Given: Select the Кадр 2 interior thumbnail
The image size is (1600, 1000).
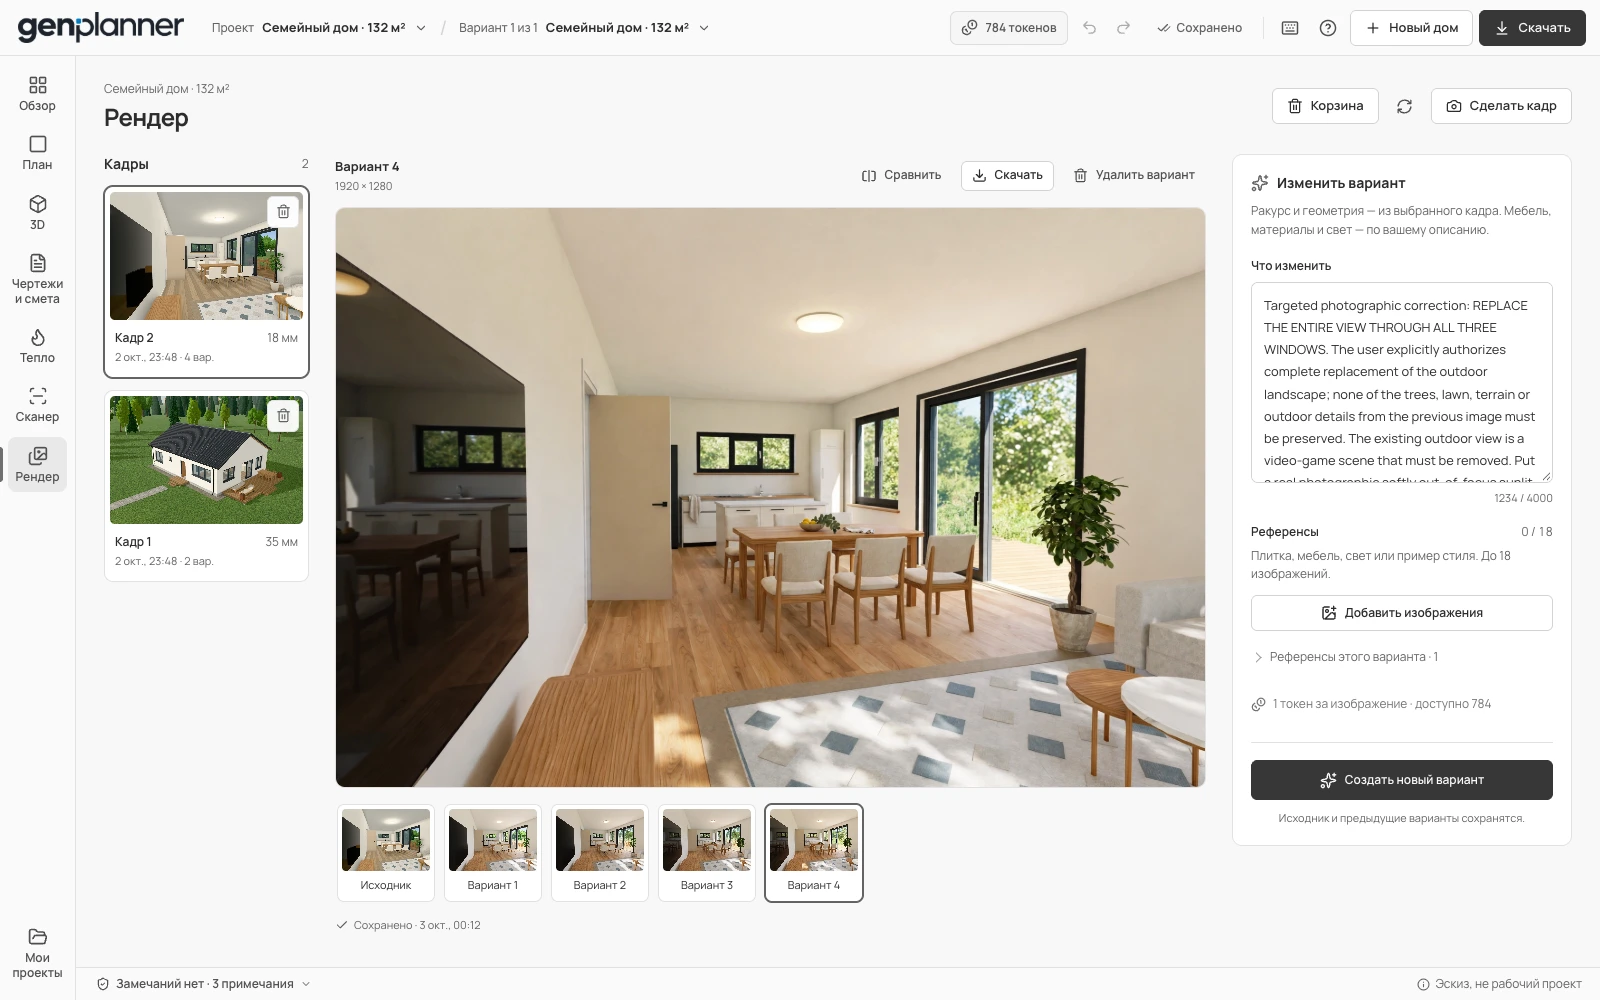Looking at the screenshot, I should coord(206,256).
